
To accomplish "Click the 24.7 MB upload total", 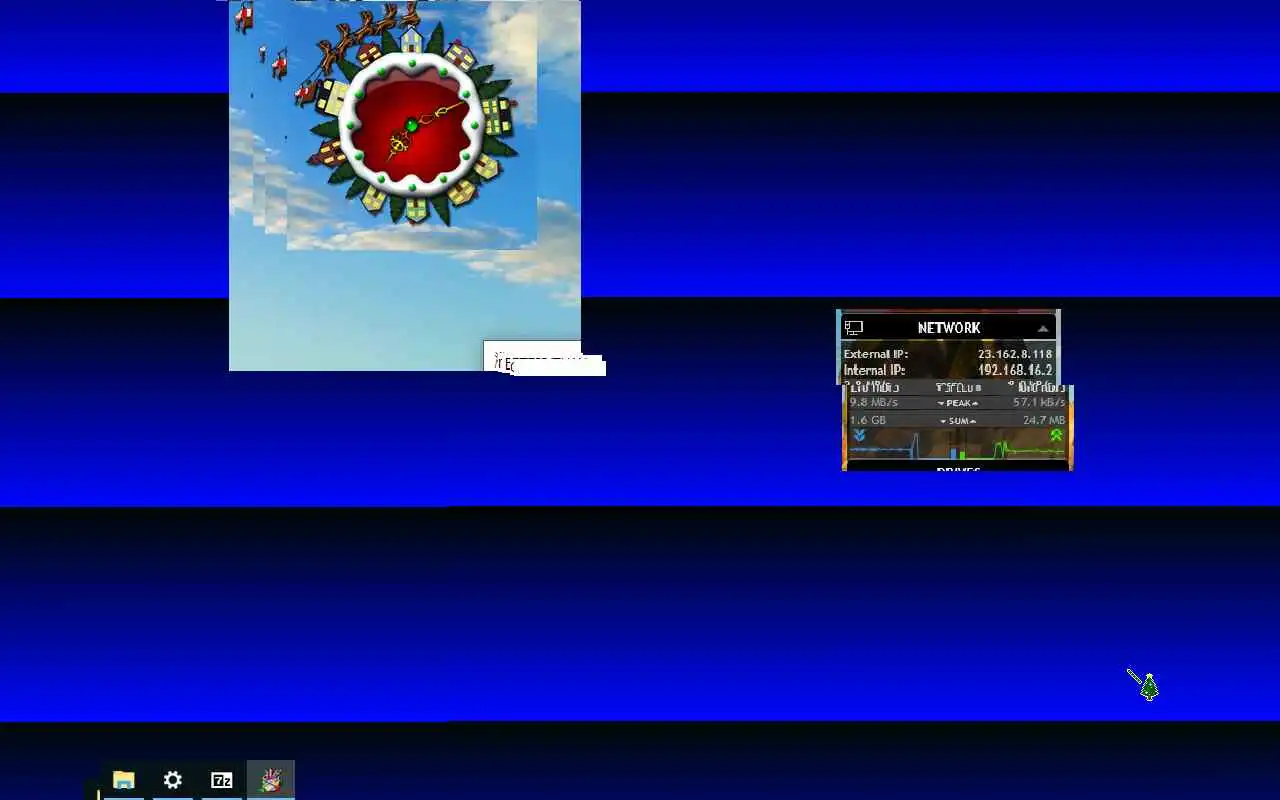I will pyautogui.click(x=1044, y=420).
